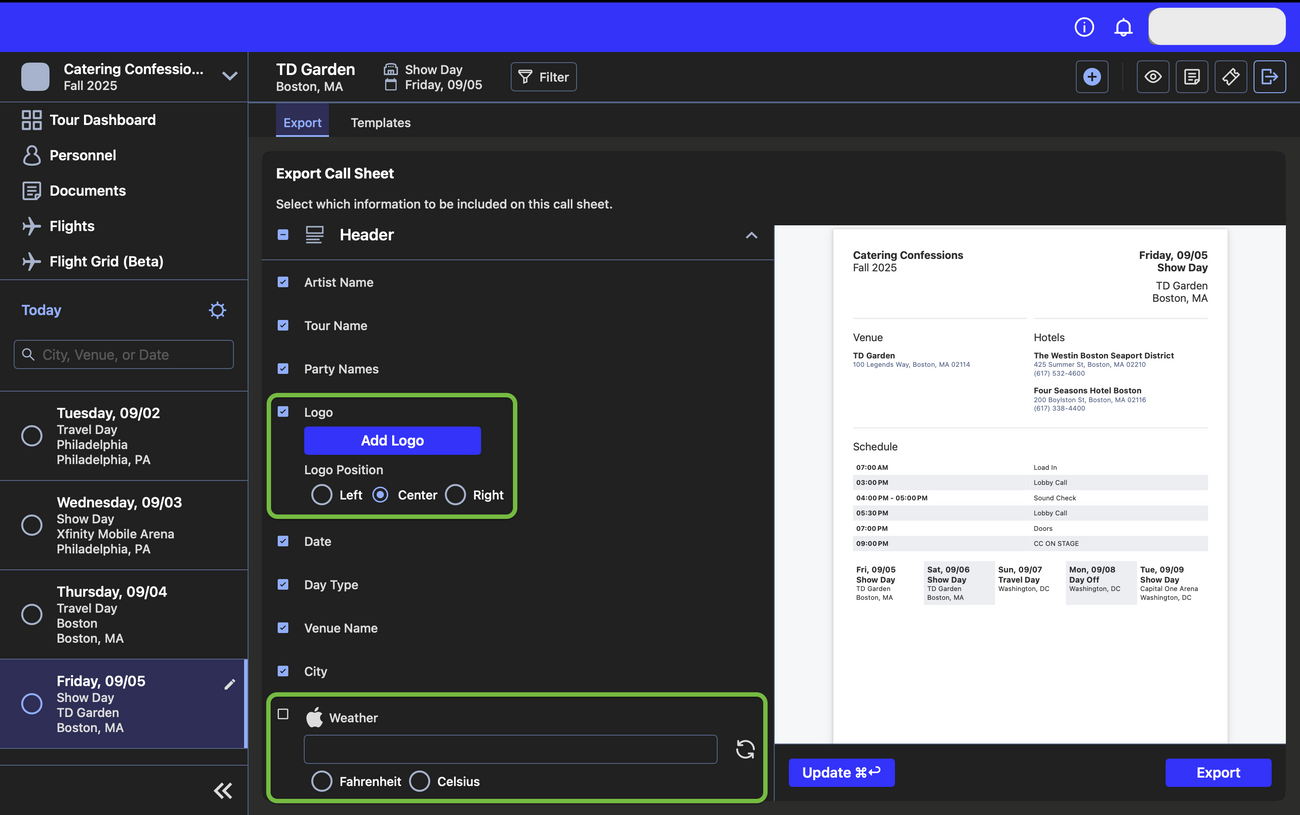
Task: Click the user account button top right
Action: click(1217, 27)
